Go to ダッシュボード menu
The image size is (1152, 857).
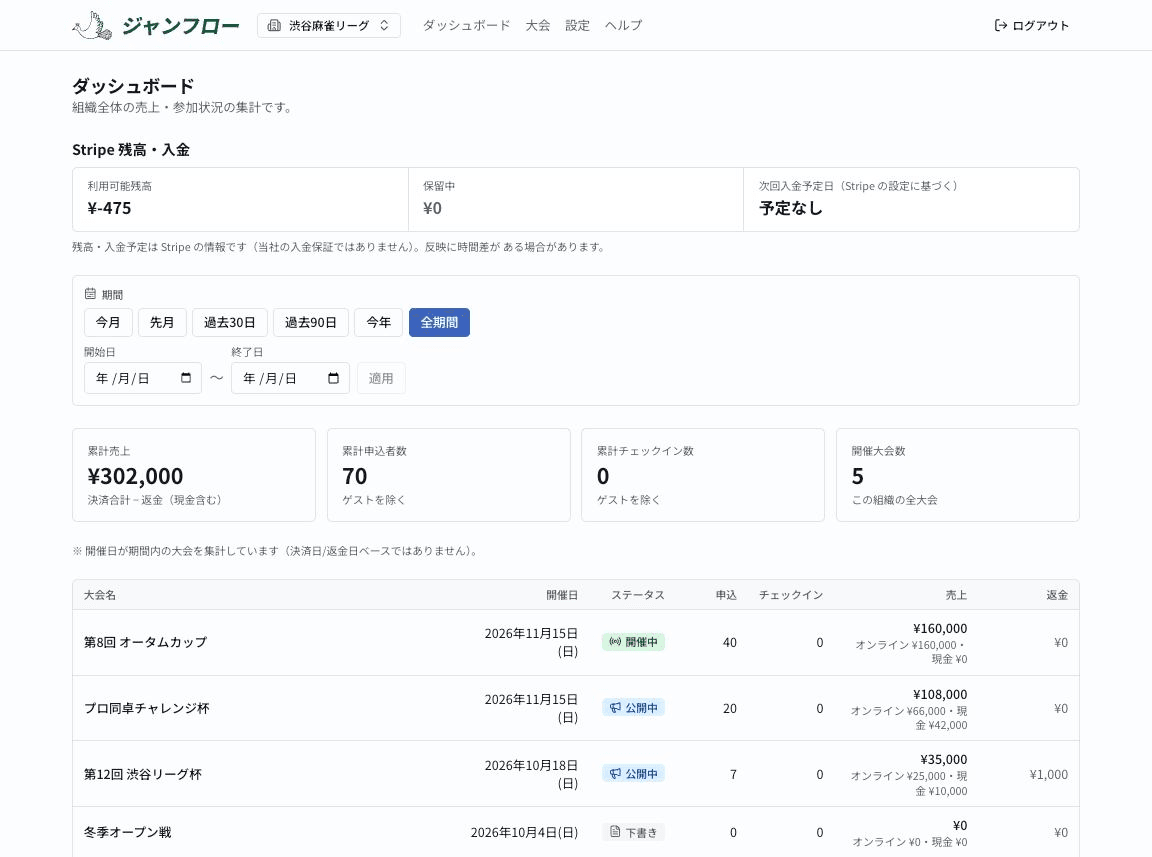point(466,26)
